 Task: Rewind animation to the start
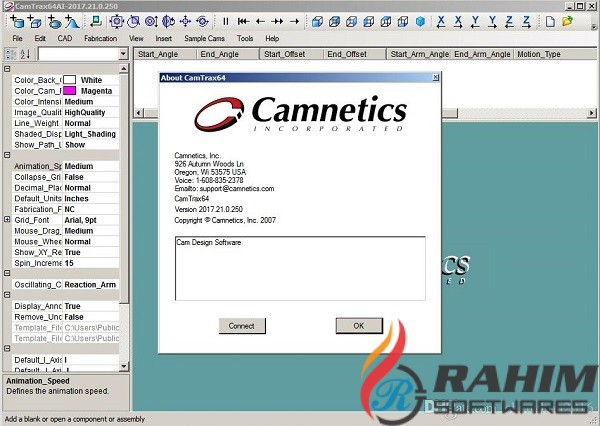243,21
